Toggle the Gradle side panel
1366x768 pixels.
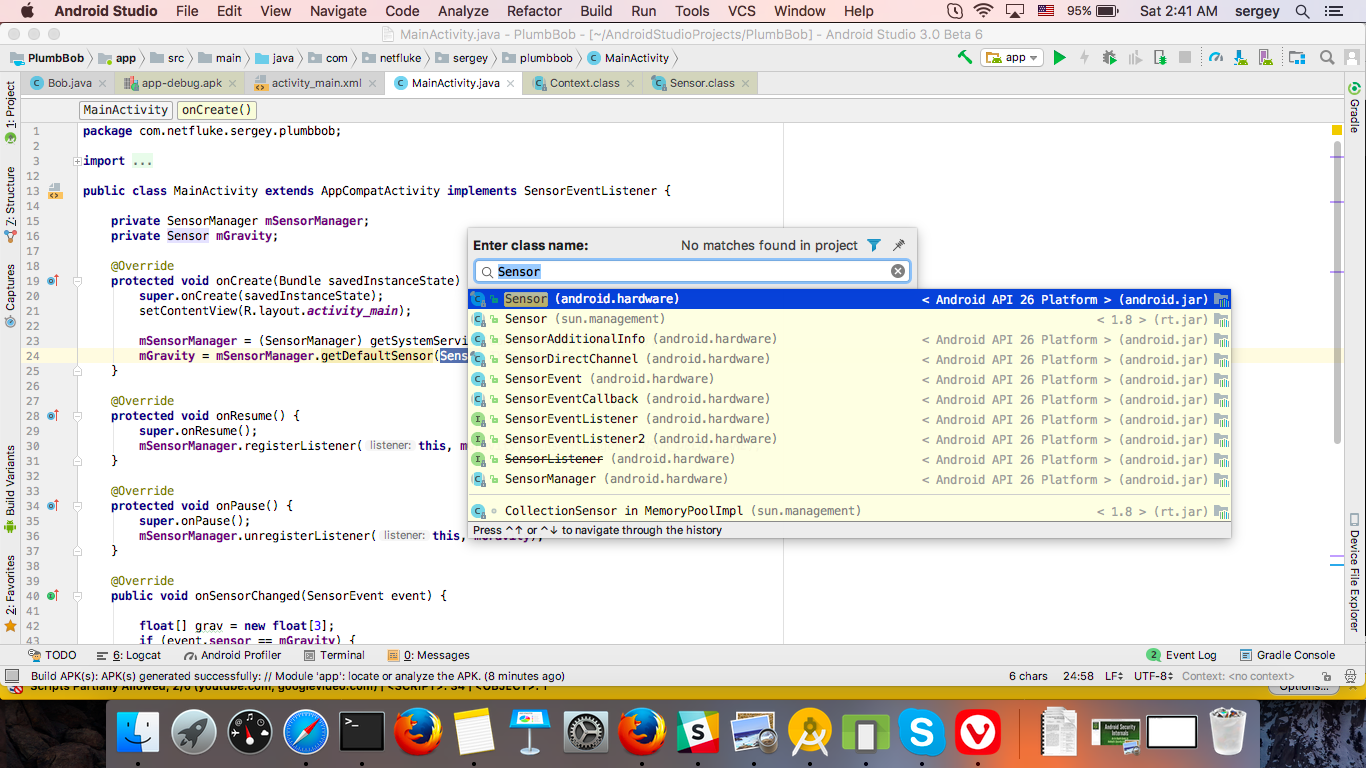pos(1355,109)
